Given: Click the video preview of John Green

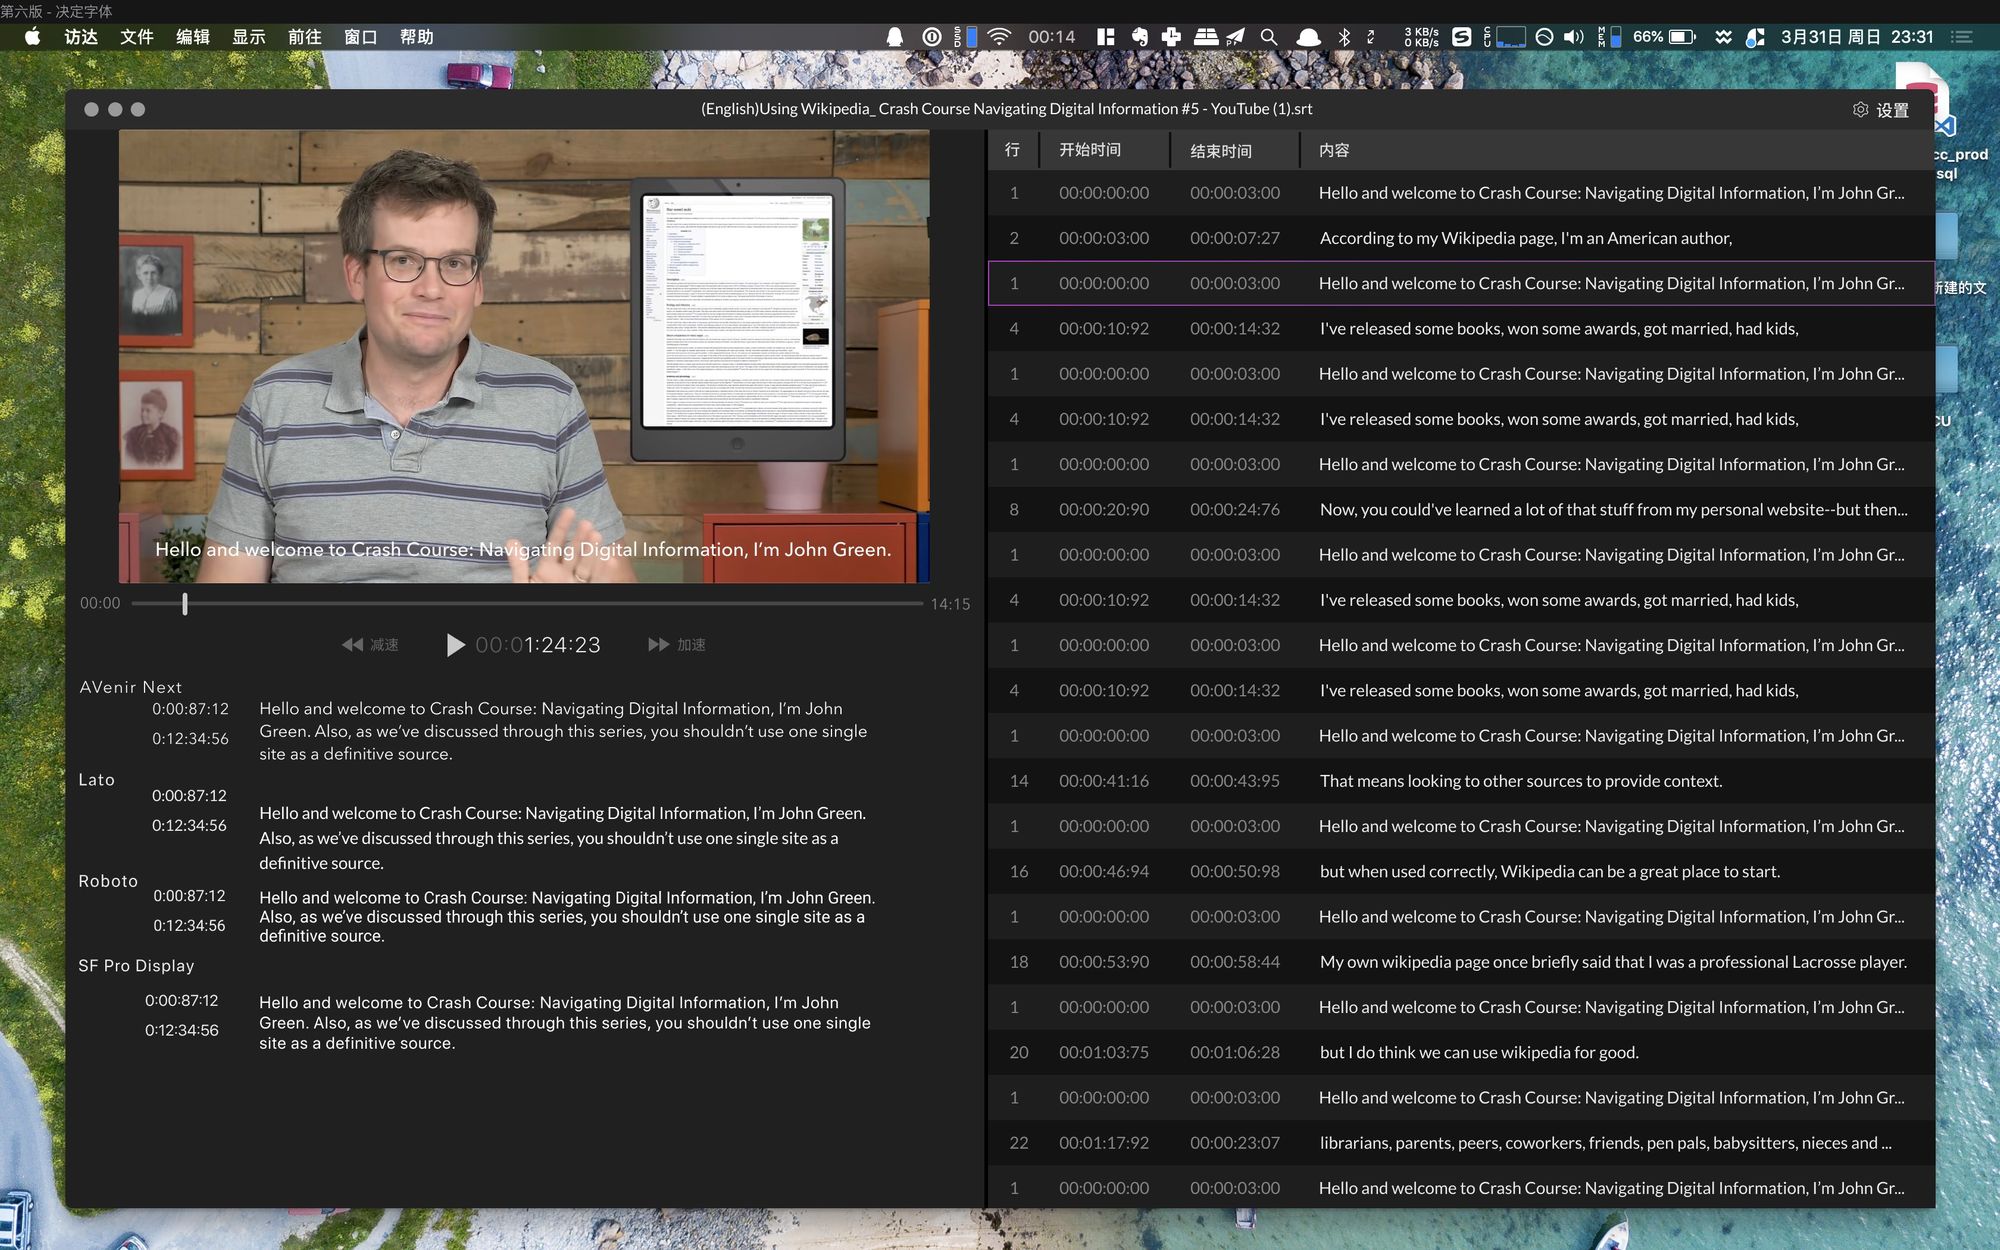Looking at the screenshot, I should (x=524, y=356).
